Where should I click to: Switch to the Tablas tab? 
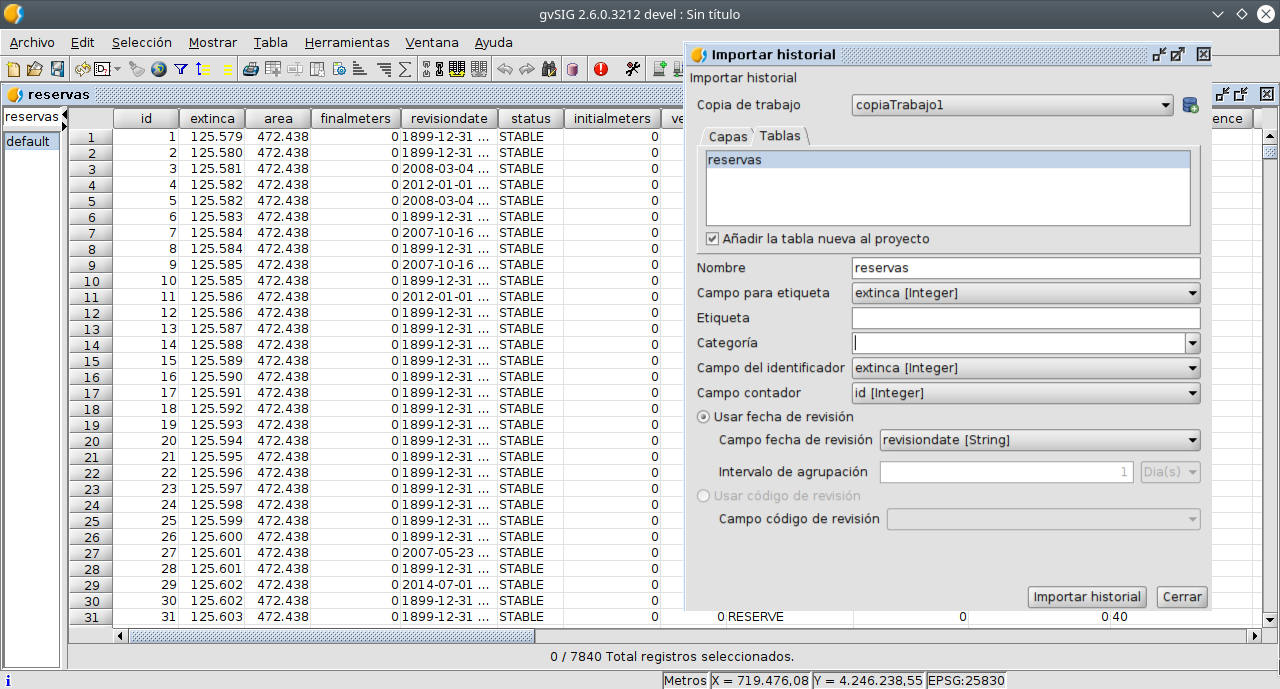(x=780, y=136)
